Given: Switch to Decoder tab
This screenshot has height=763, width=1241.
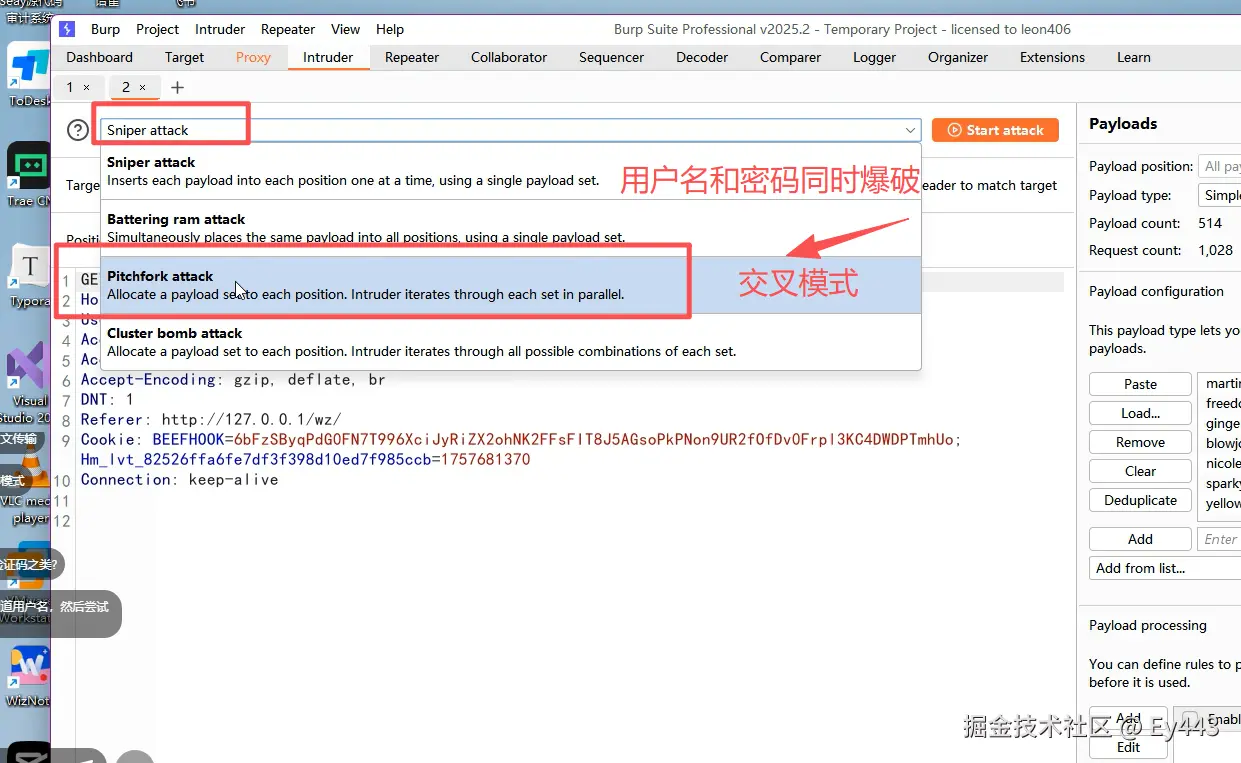Looking at the screenshot, I should pyautogui.click(x=702, y=57).
